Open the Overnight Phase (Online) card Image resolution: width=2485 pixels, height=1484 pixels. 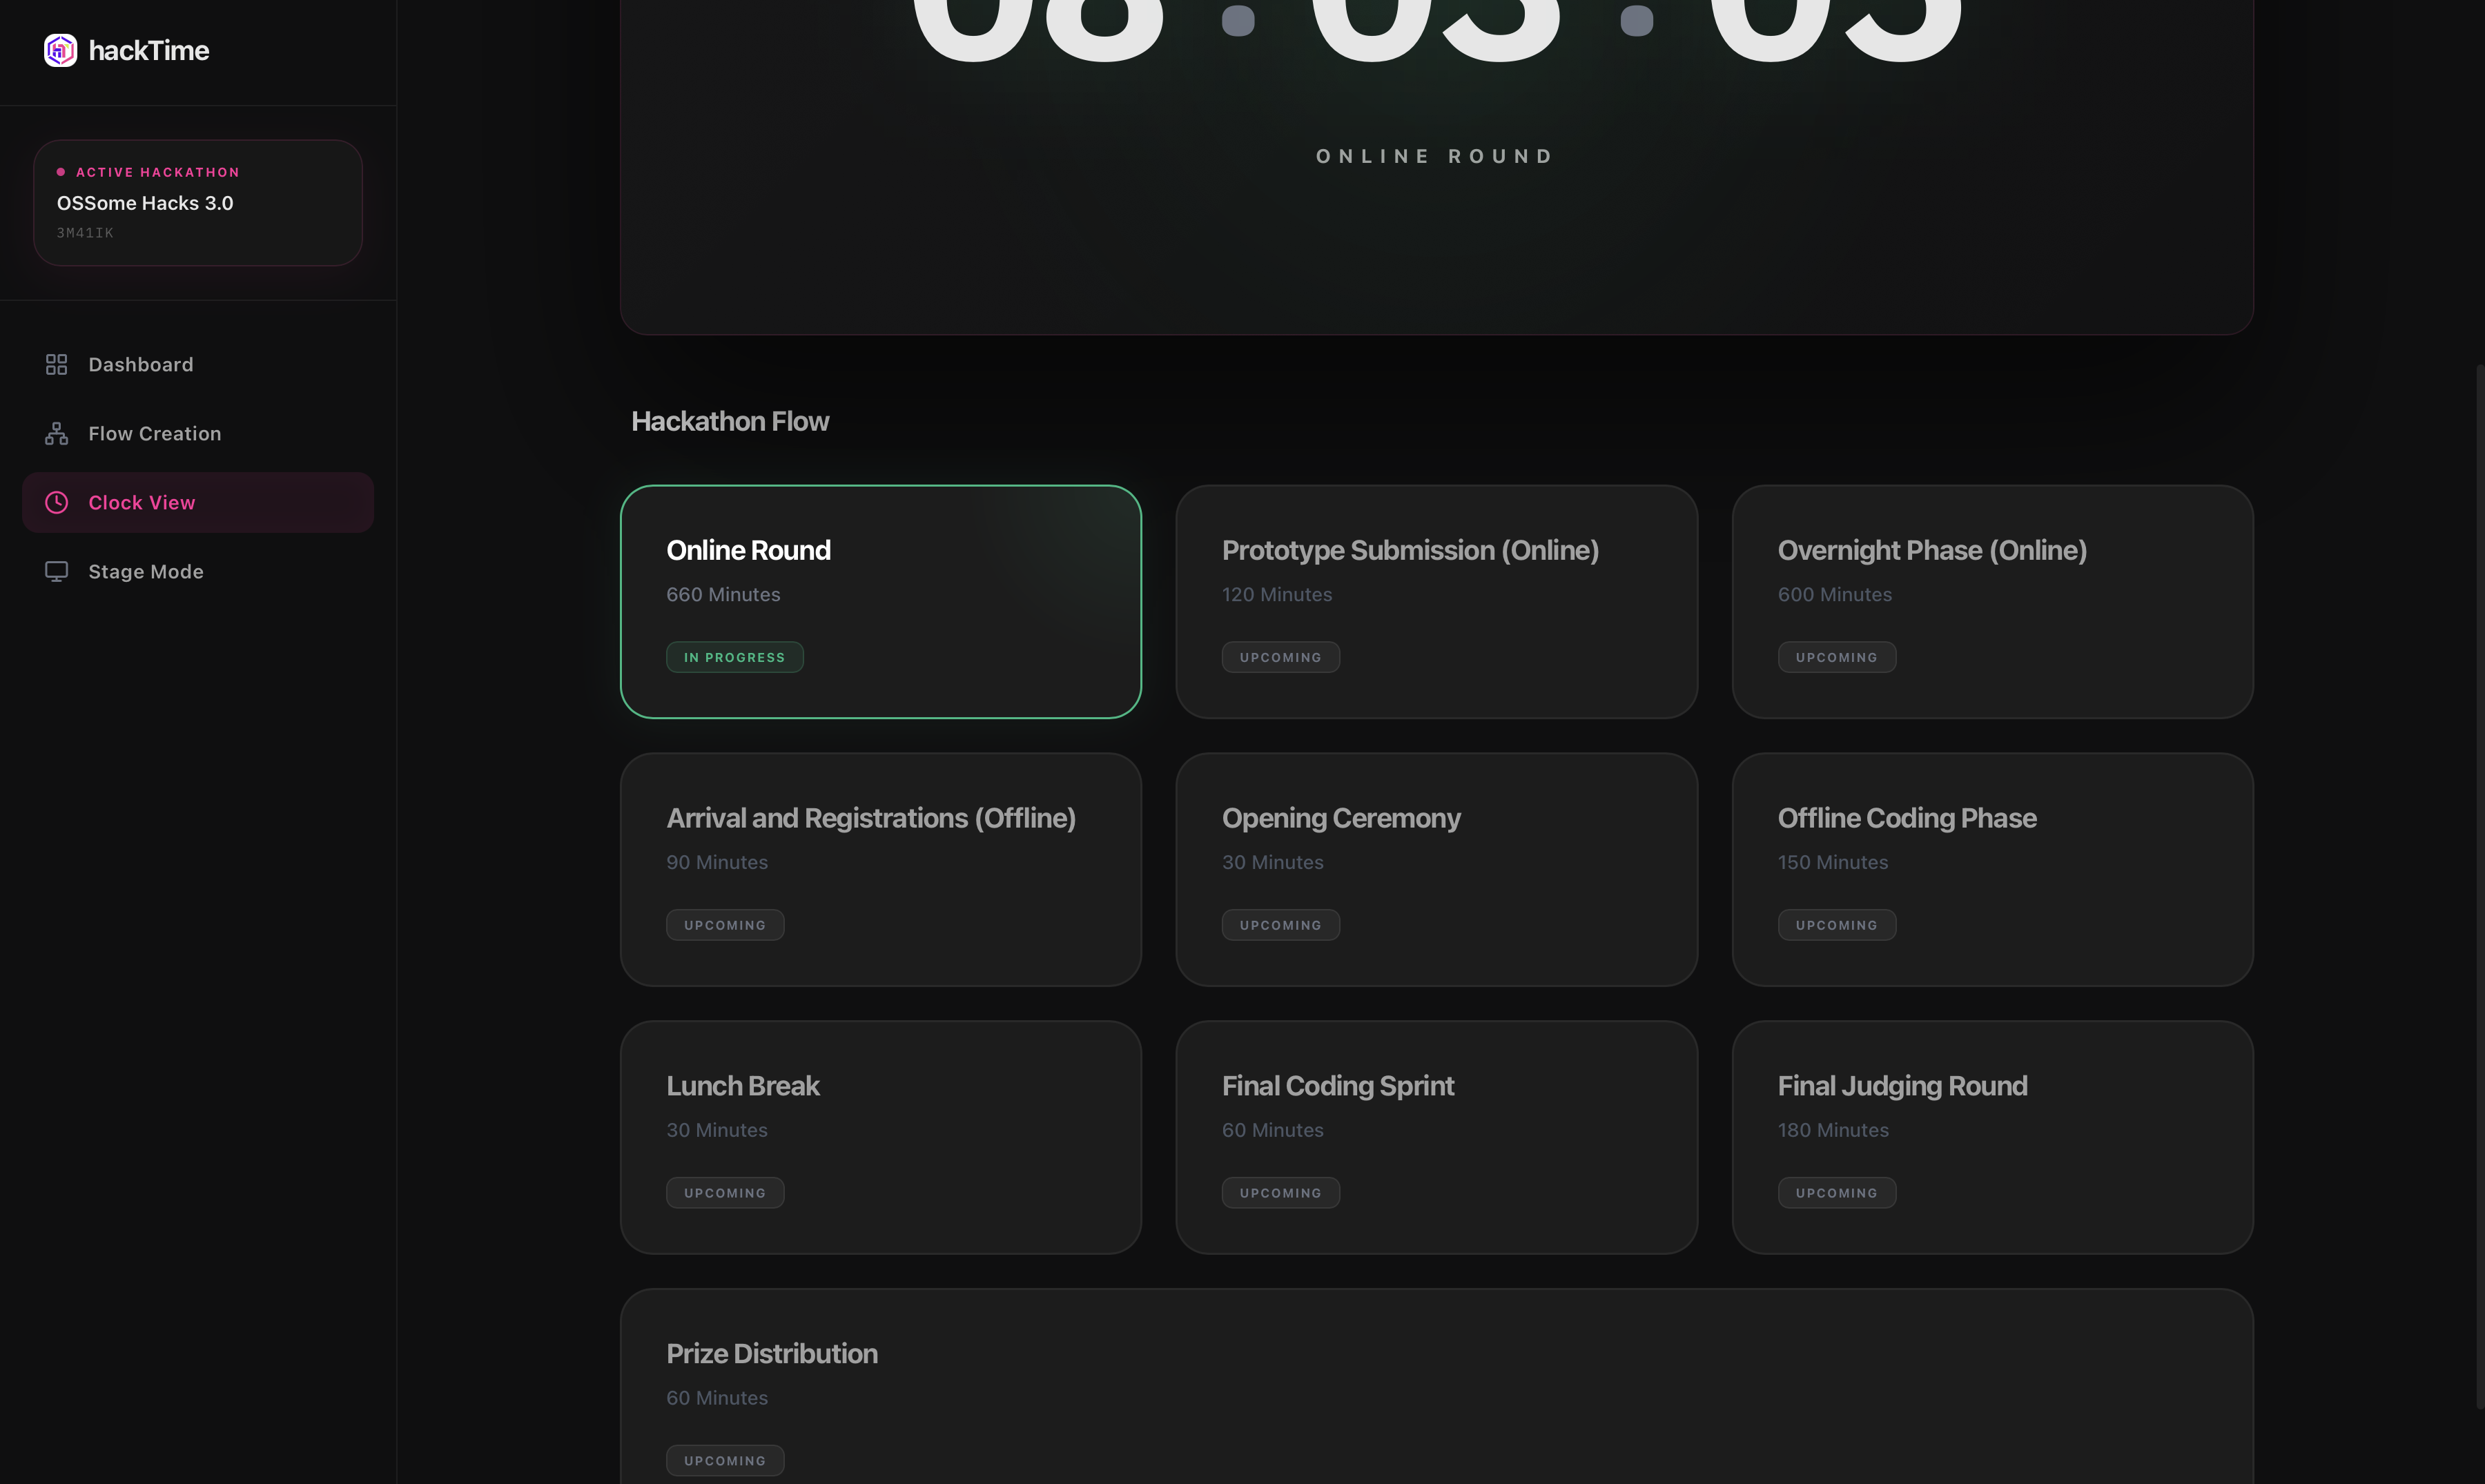pyautogui.click(x=1992, y=601)
